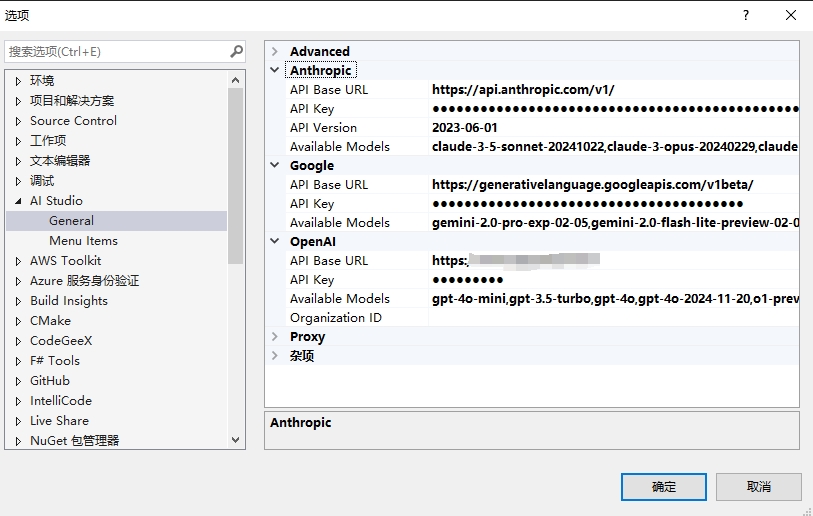Viewport: 813px width, 516px height.
Task: Click the OpenAI Organization ID field
Action: 612,318
